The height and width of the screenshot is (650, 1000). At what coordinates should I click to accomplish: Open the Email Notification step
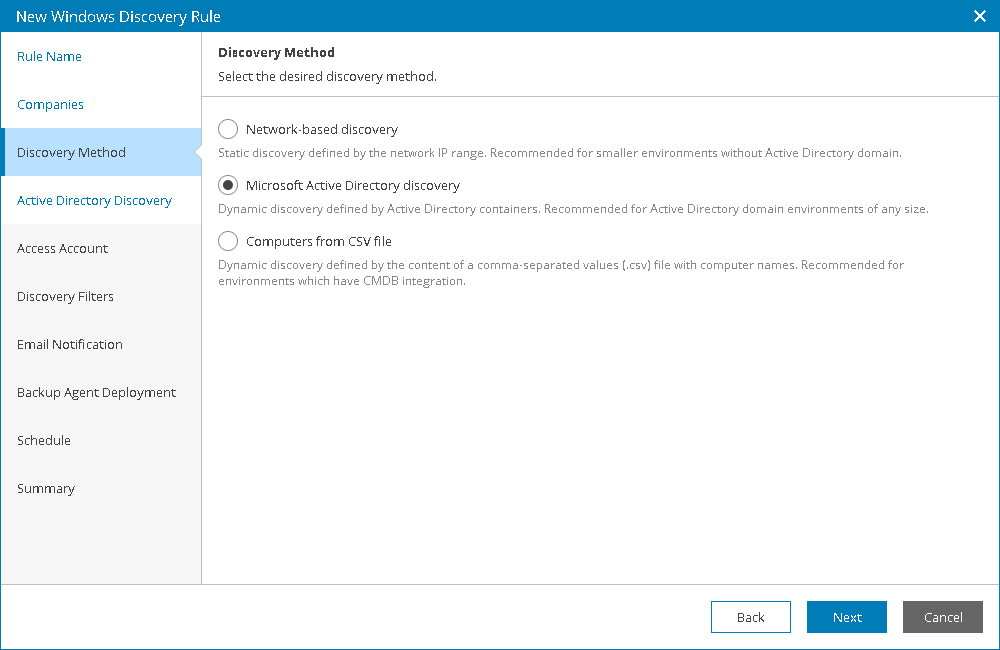tap(69, 344)
